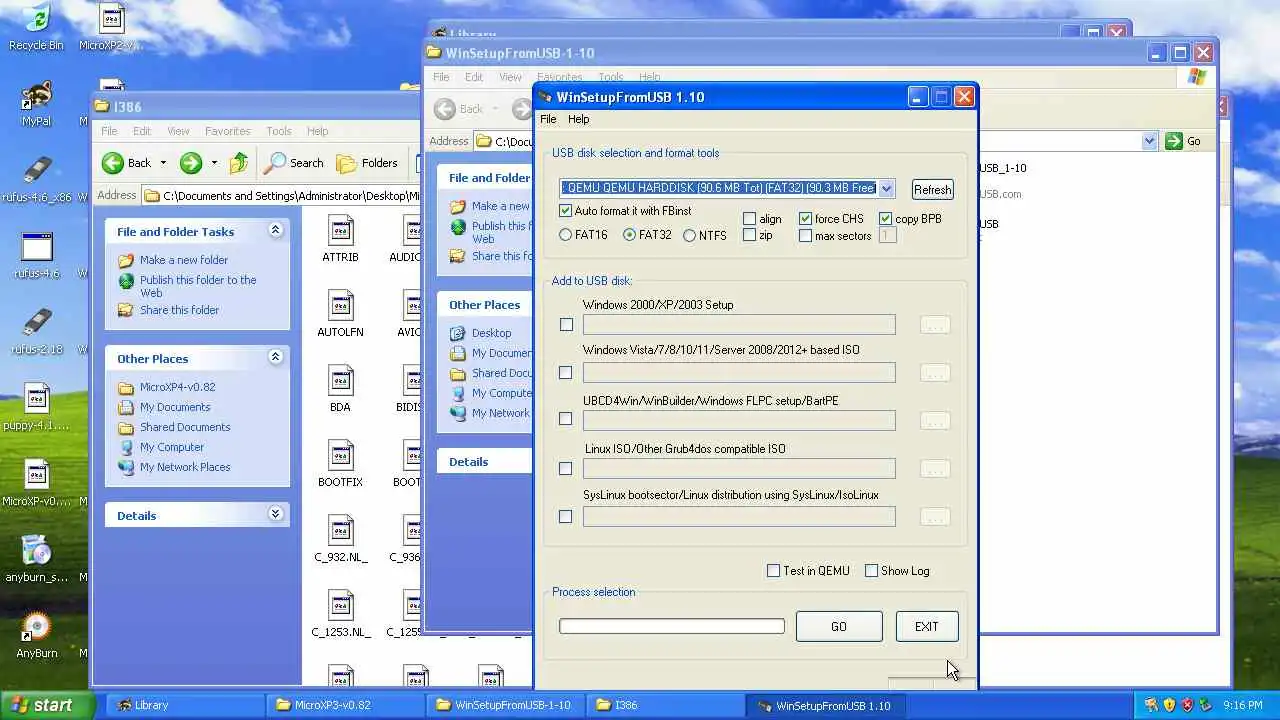This screenshot has height=720, width=1280.
Task: Check Linux ISO/Other Grub4dos compatible ISO
Action: coord(566,468)
